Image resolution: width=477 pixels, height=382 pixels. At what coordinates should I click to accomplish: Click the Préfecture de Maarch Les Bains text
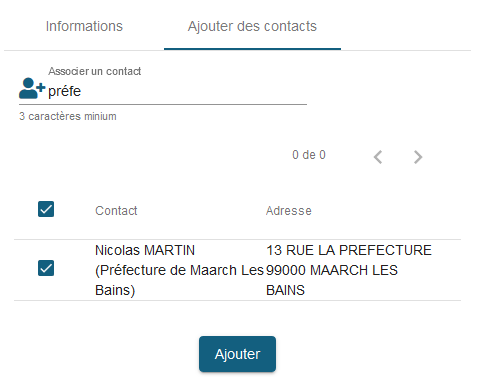point(179,280)
